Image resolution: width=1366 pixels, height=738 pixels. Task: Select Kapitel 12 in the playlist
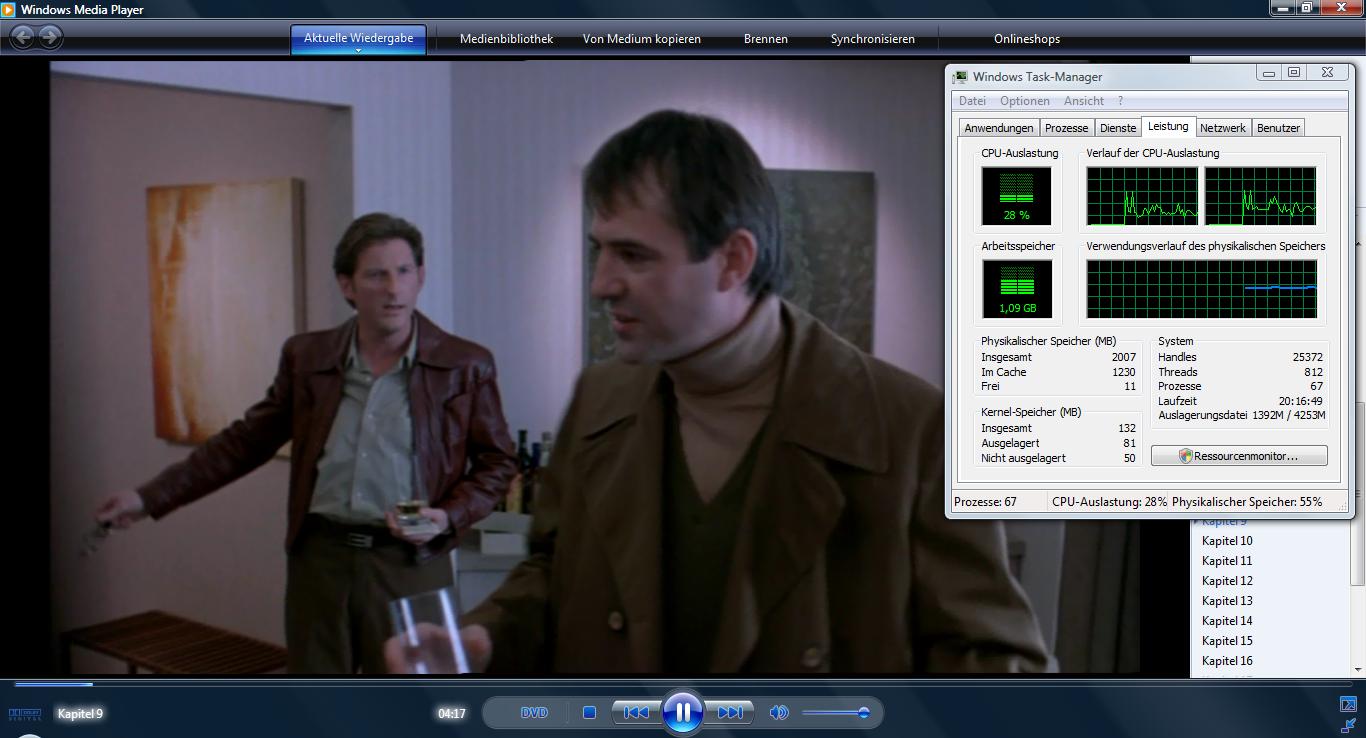[1227, 581]
